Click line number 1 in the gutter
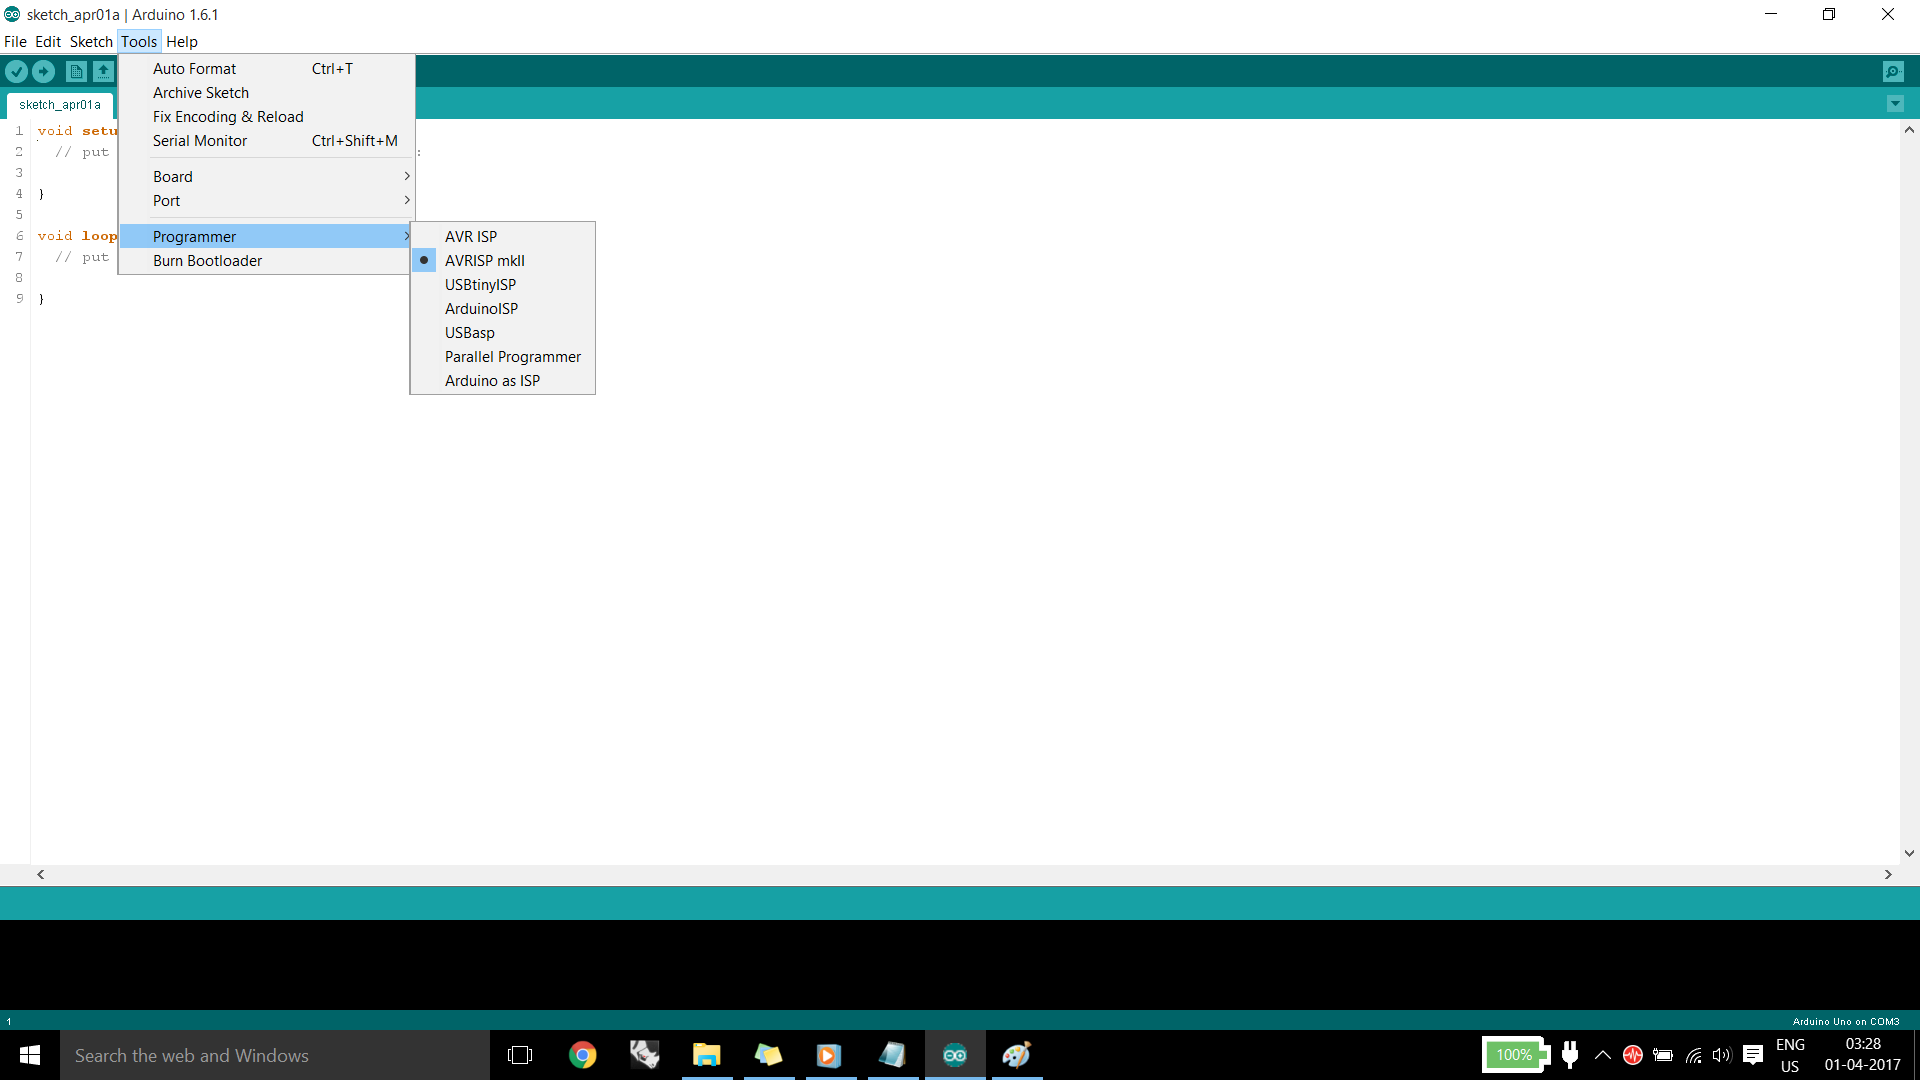 click(x=19, y=131)
